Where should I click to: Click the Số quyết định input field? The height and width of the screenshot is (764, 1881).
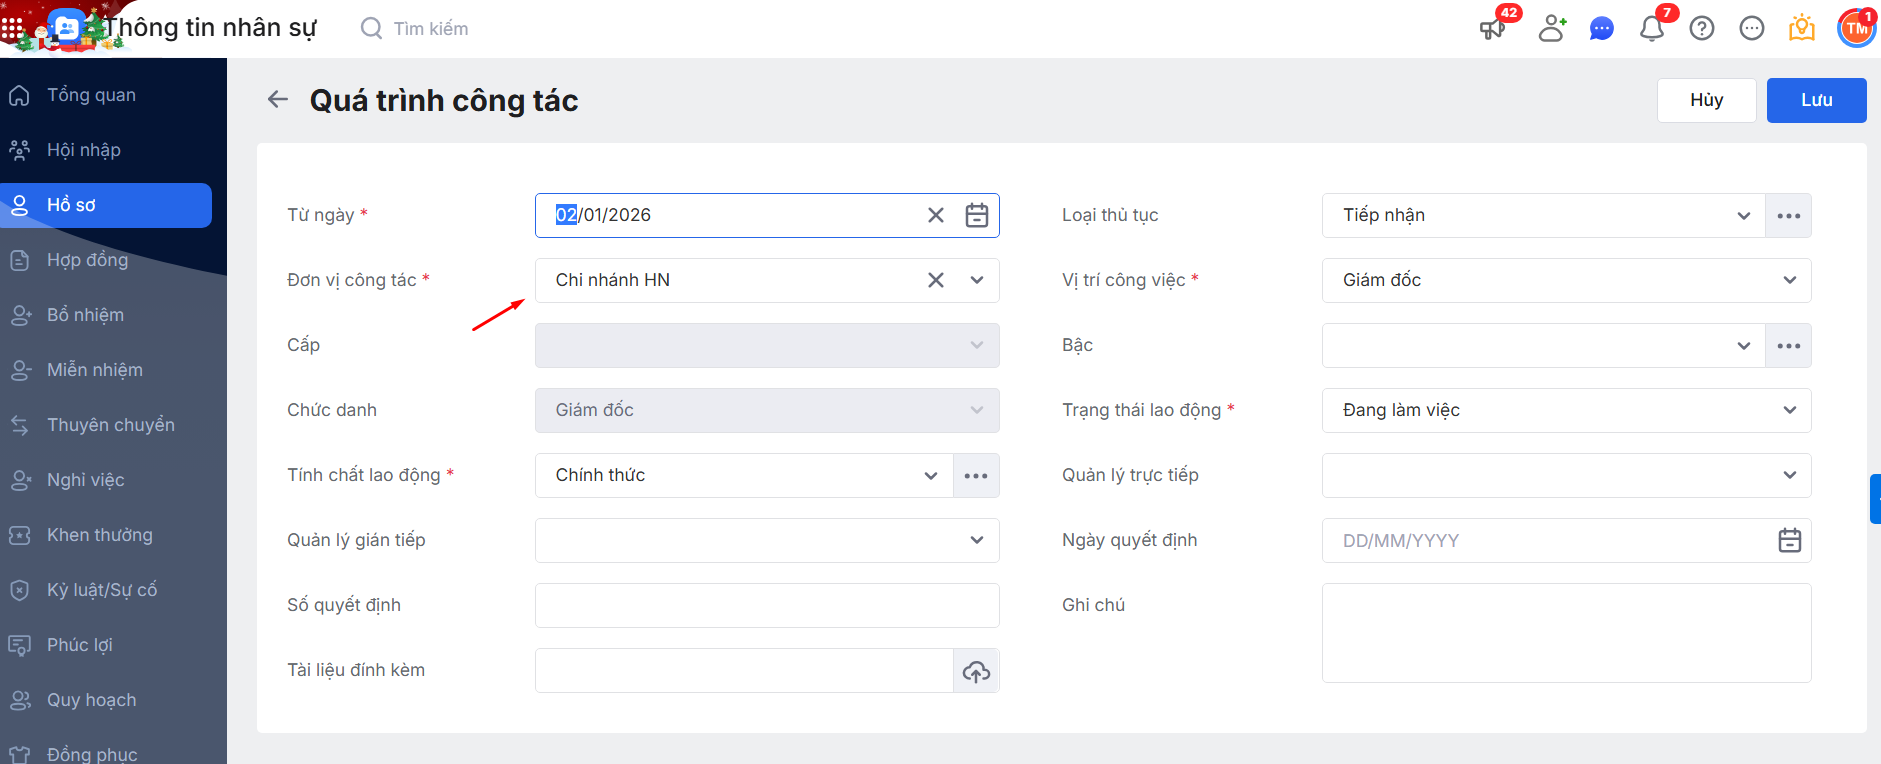[767, 605]
